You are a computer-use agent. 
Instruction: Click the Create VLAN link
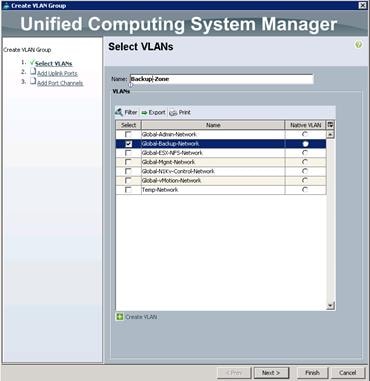tap(141, 317)
